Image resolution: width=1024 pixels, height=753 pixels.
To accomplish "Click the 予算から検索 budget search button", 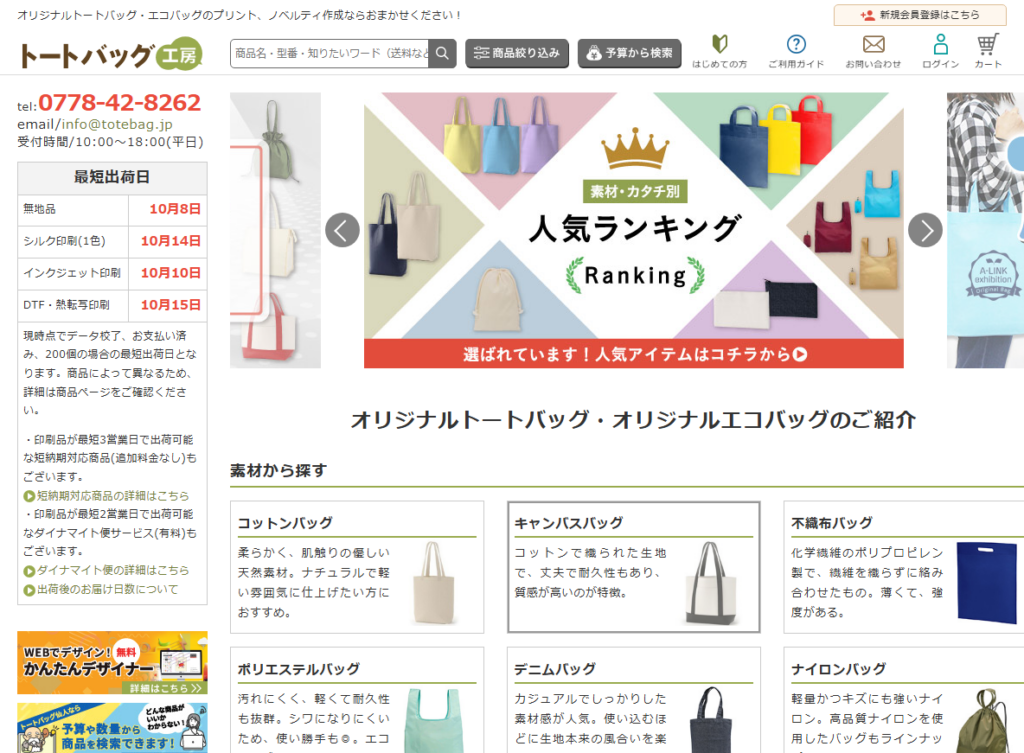I will pyautogui.click(x=629, y=54).
